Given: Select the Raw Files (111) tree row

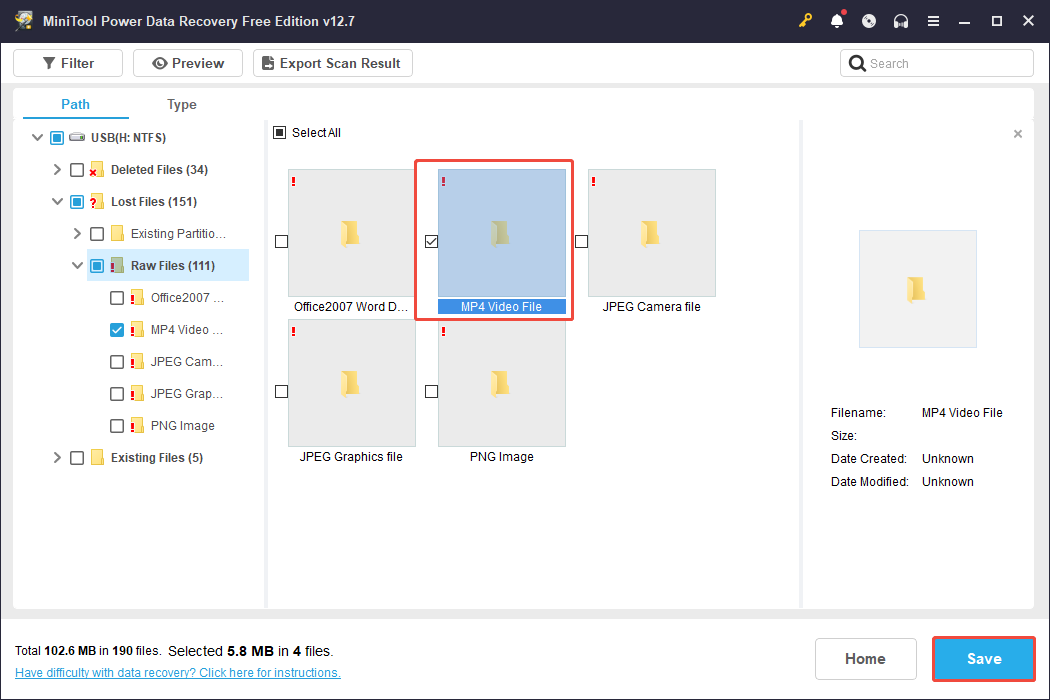Looking at the screenshot, I should click(x=168, y=265).
